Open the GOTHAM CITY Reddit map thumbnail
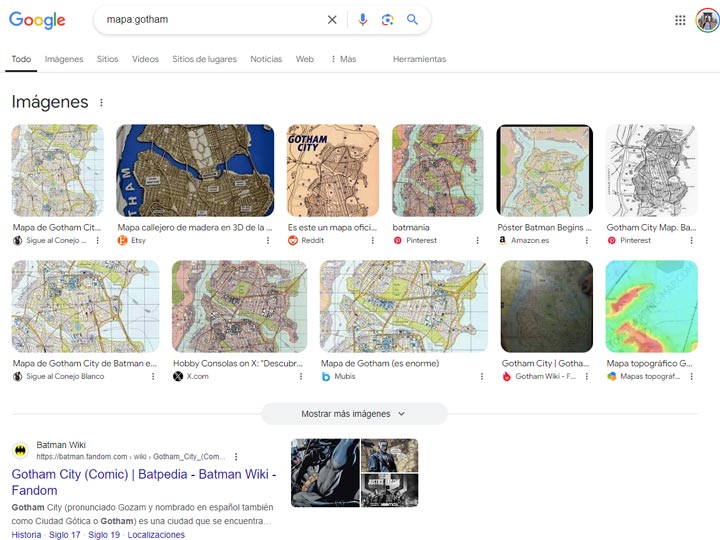Image resolution: width=720 pixels, height=540 pixels. pos(333,170)
